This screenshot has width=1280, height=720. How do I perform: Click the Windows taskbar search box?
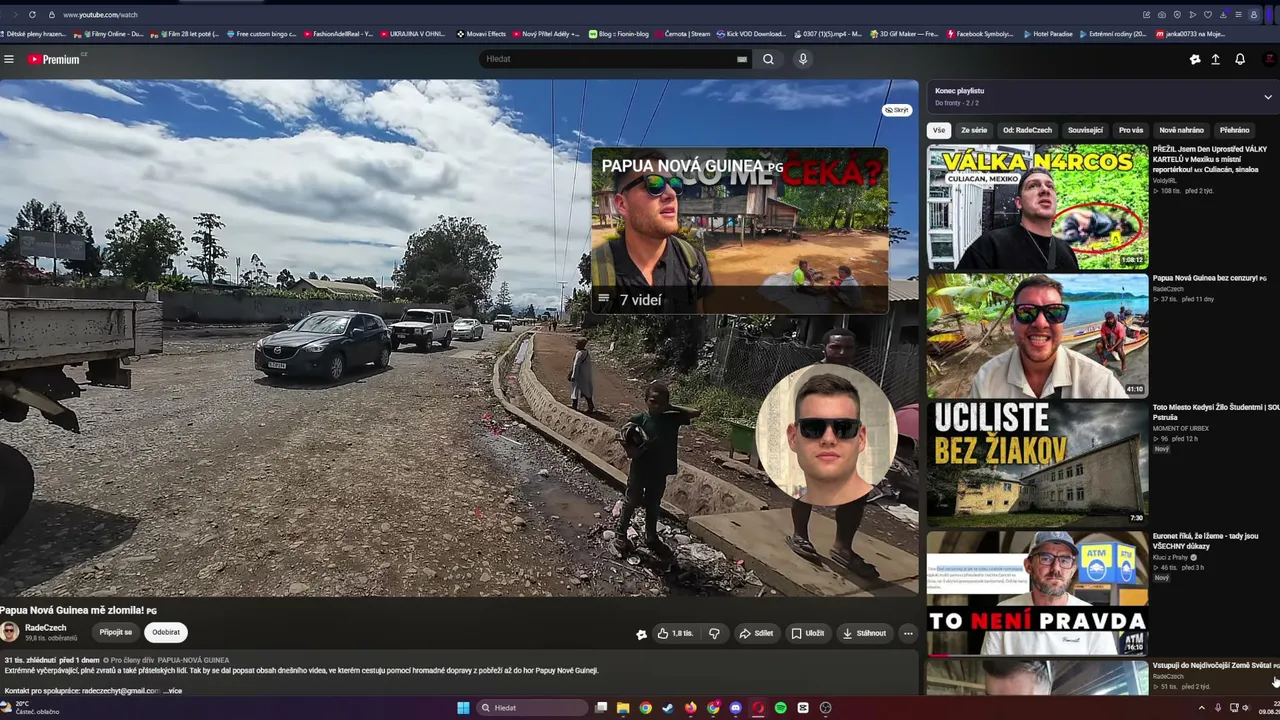pyautogui.click(x=530, y=708)
